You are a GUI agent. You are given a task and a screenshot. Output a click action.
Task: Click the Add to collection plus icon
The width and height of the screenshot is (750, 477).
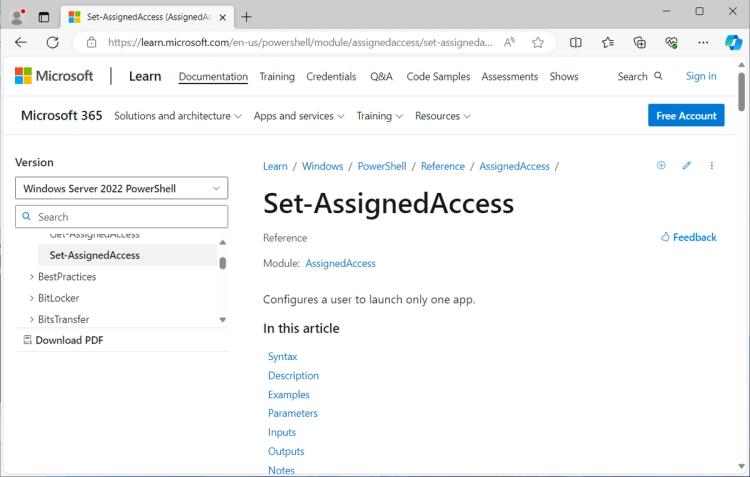661,166
